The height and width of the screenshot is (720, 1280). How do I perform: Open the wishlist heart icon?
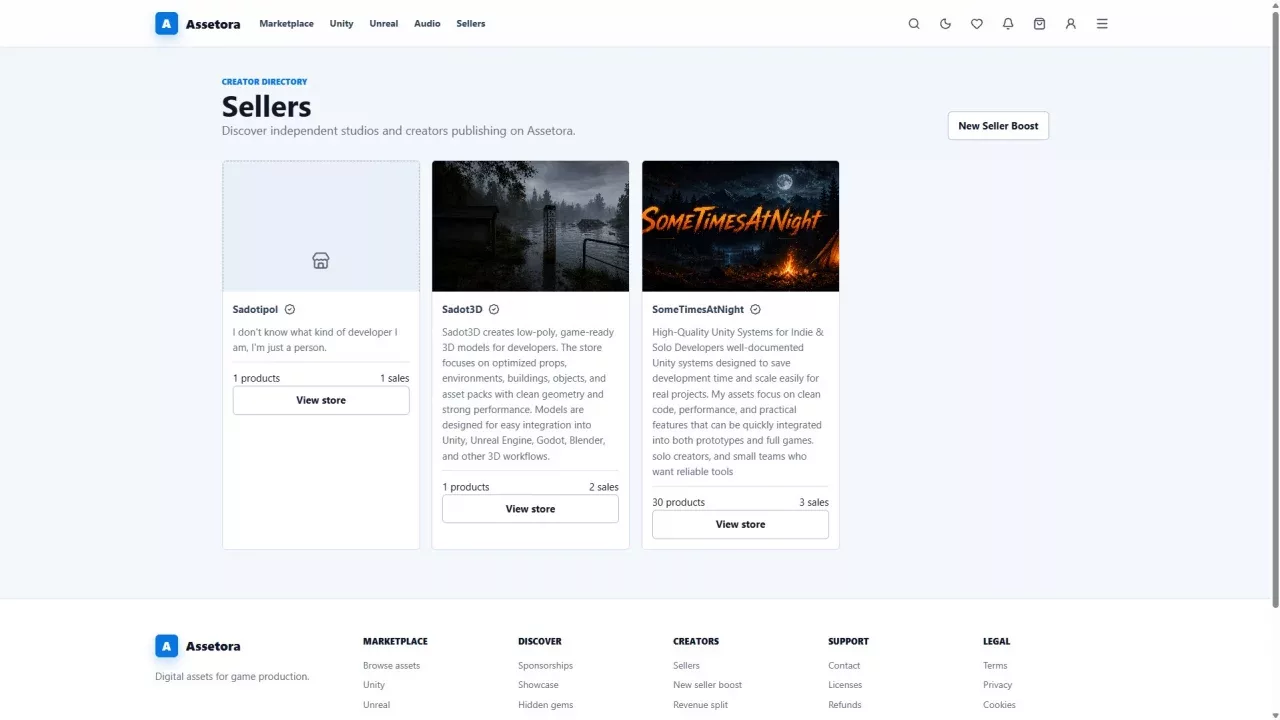pyautogui.click(x=977, y=24)
